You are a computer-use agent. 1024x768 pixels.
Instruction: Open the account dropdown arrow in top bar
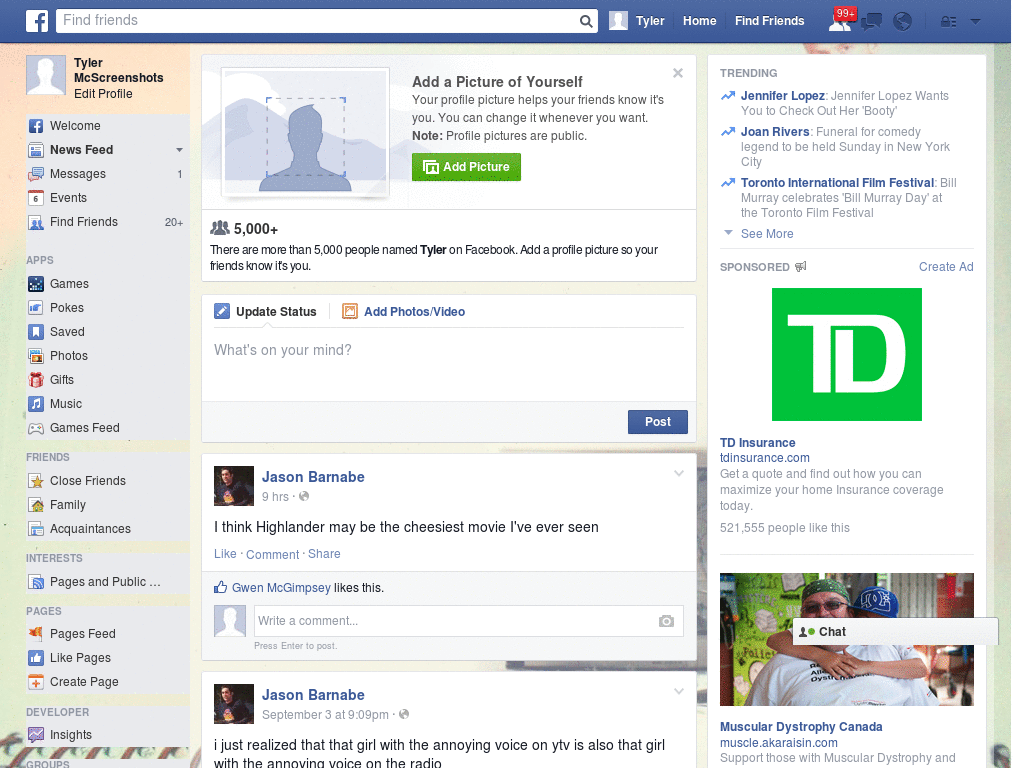976,21
